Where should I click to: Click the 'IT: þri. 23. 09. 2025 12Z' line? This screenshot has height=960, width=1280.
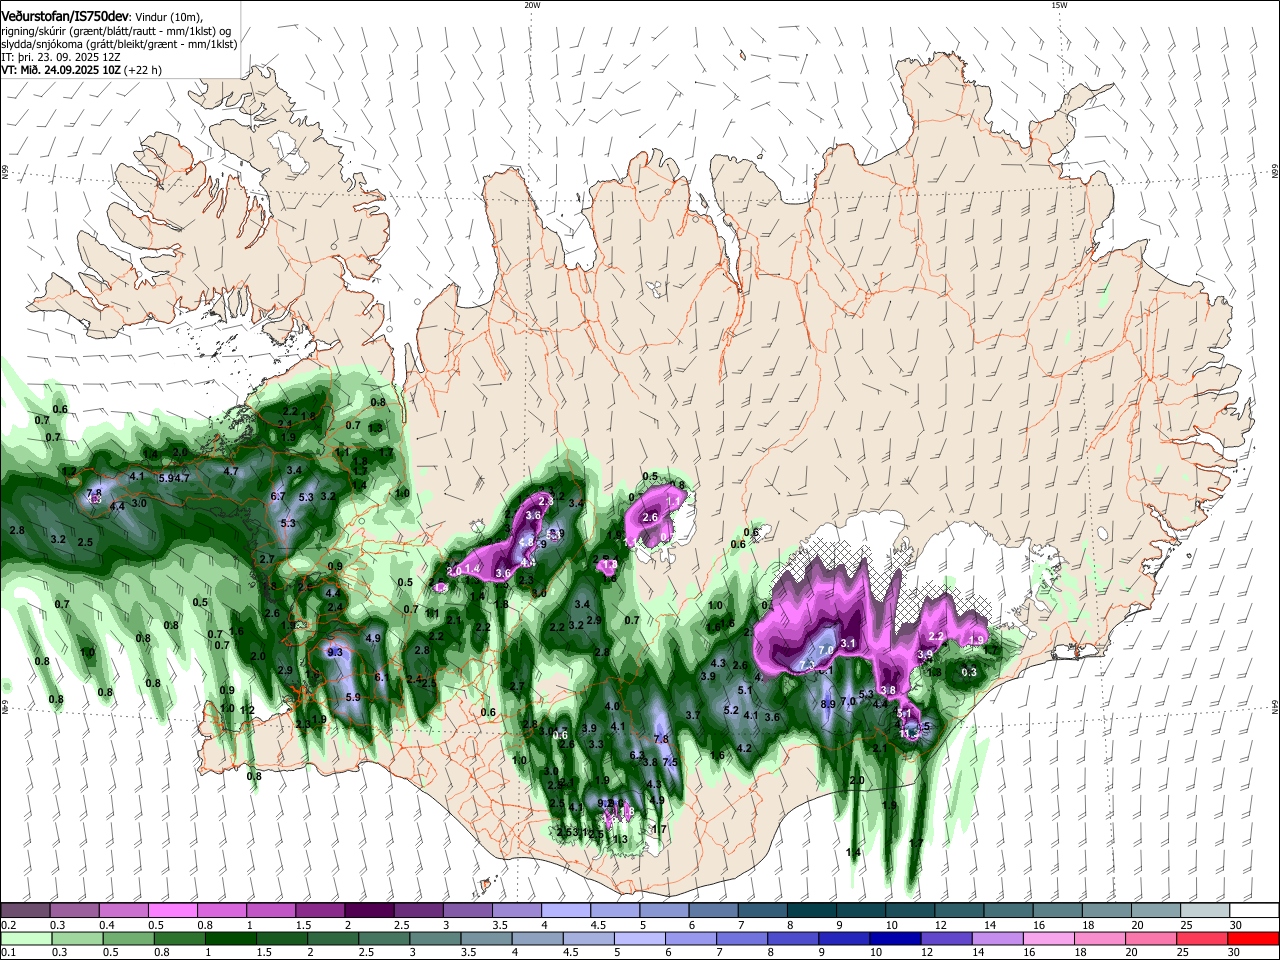tap(60, 58)
